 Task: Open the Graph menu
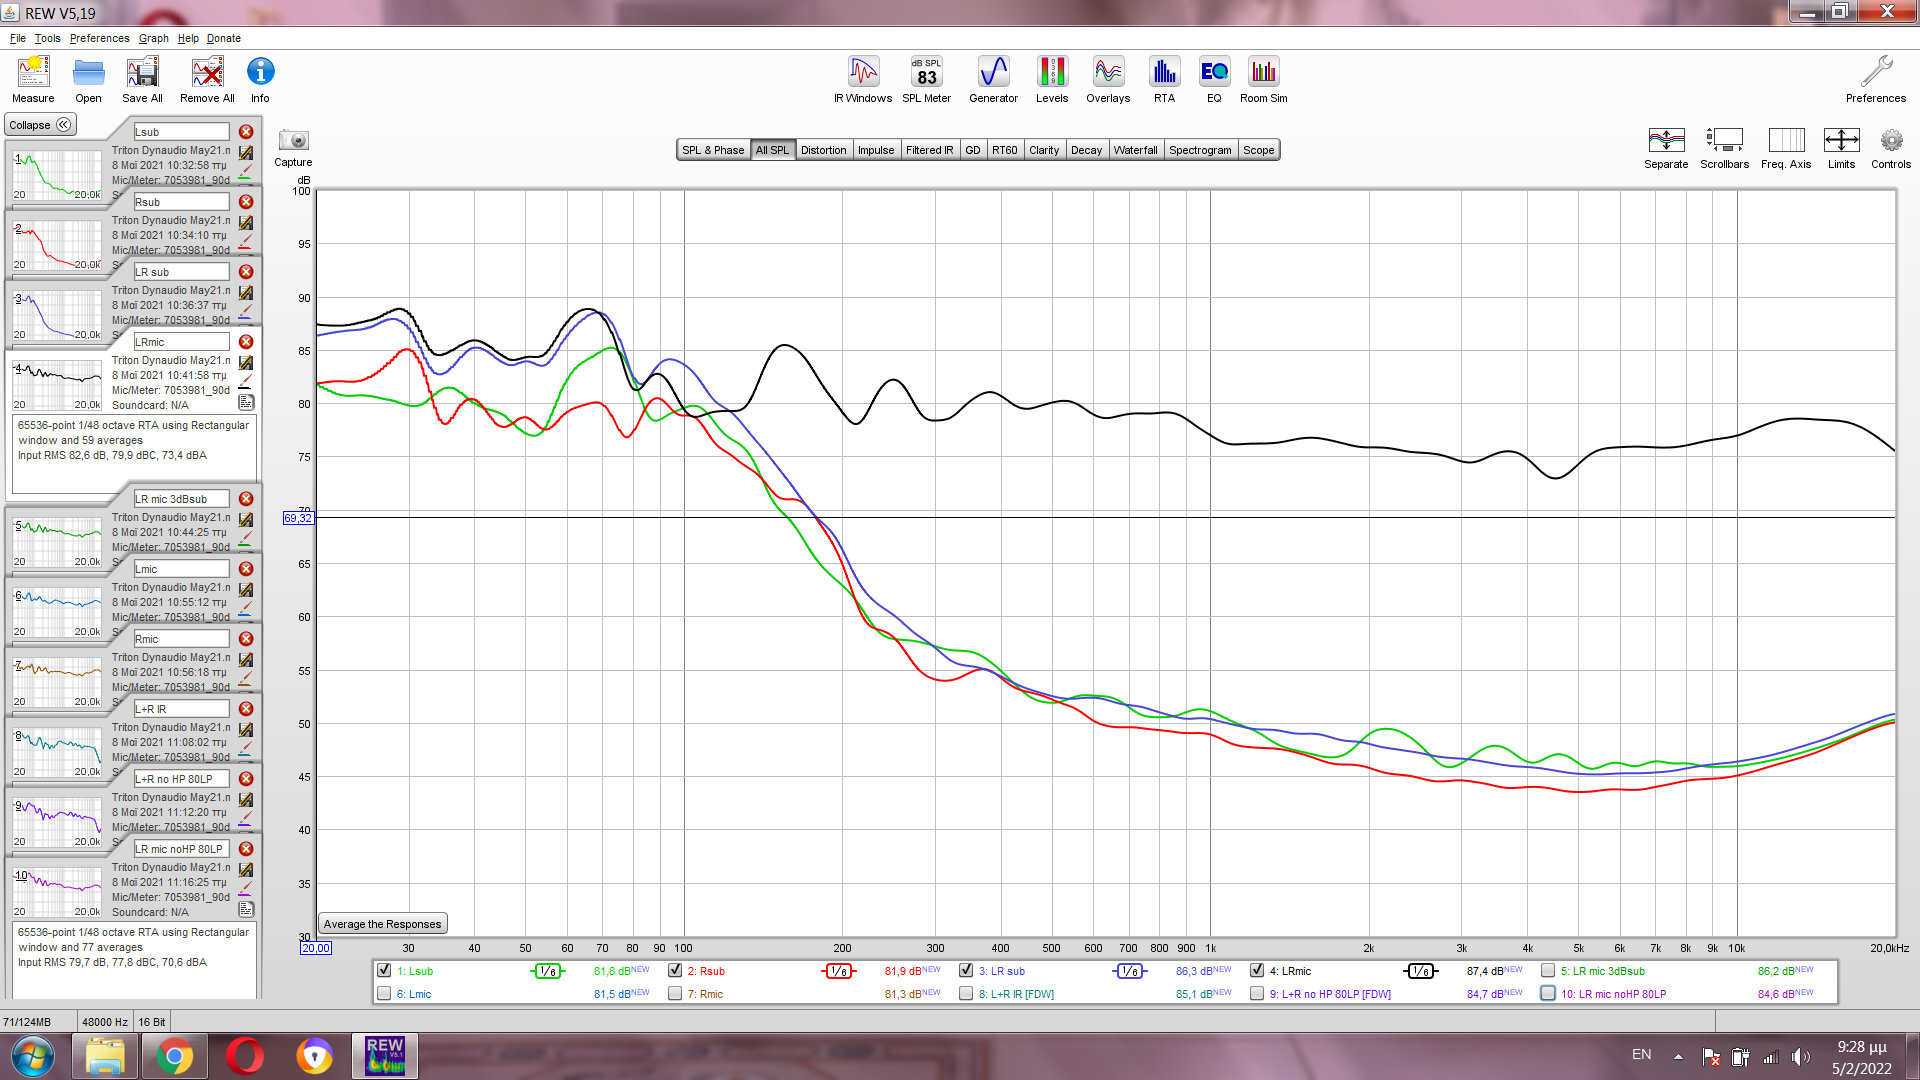point(154,38)
